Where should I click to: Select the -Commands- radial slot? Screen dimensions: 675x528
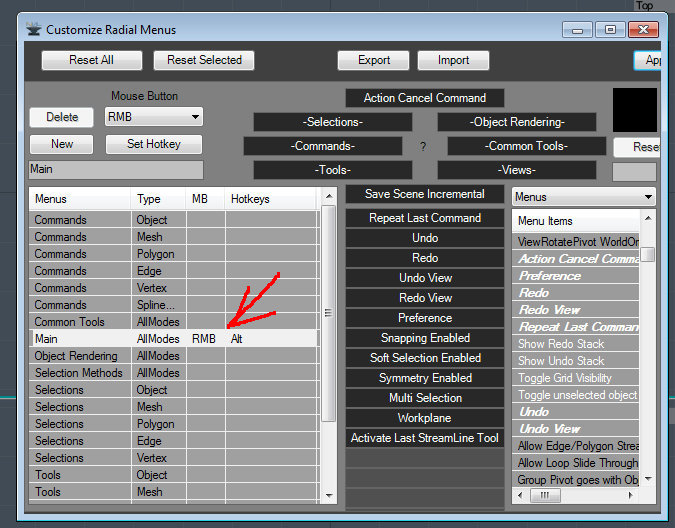(x=323, y=146)
